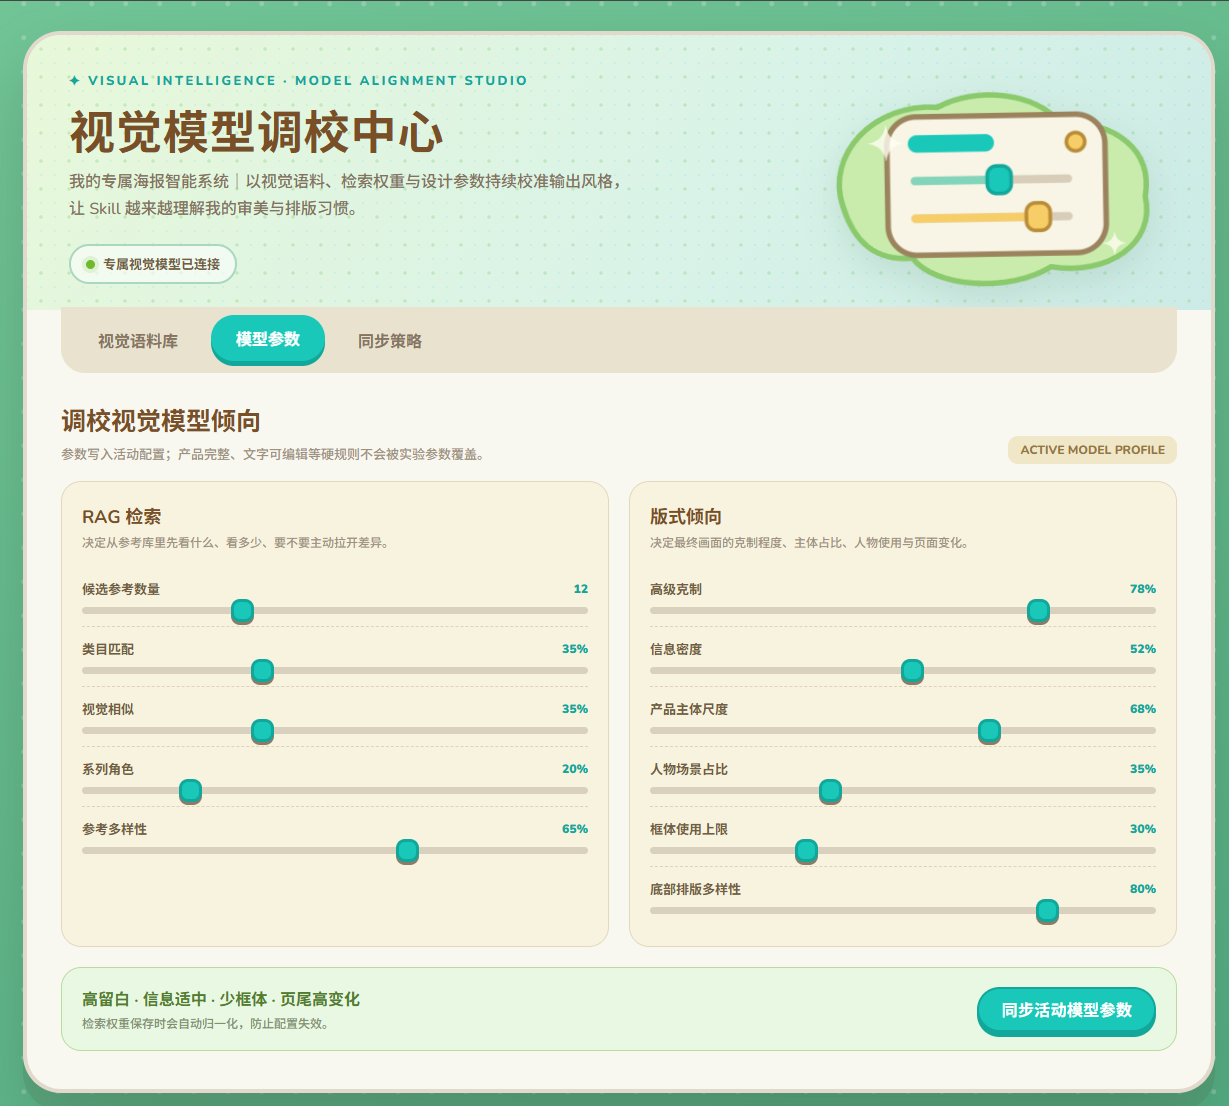Click the 候选参考数量 value 12

(581, 589)
